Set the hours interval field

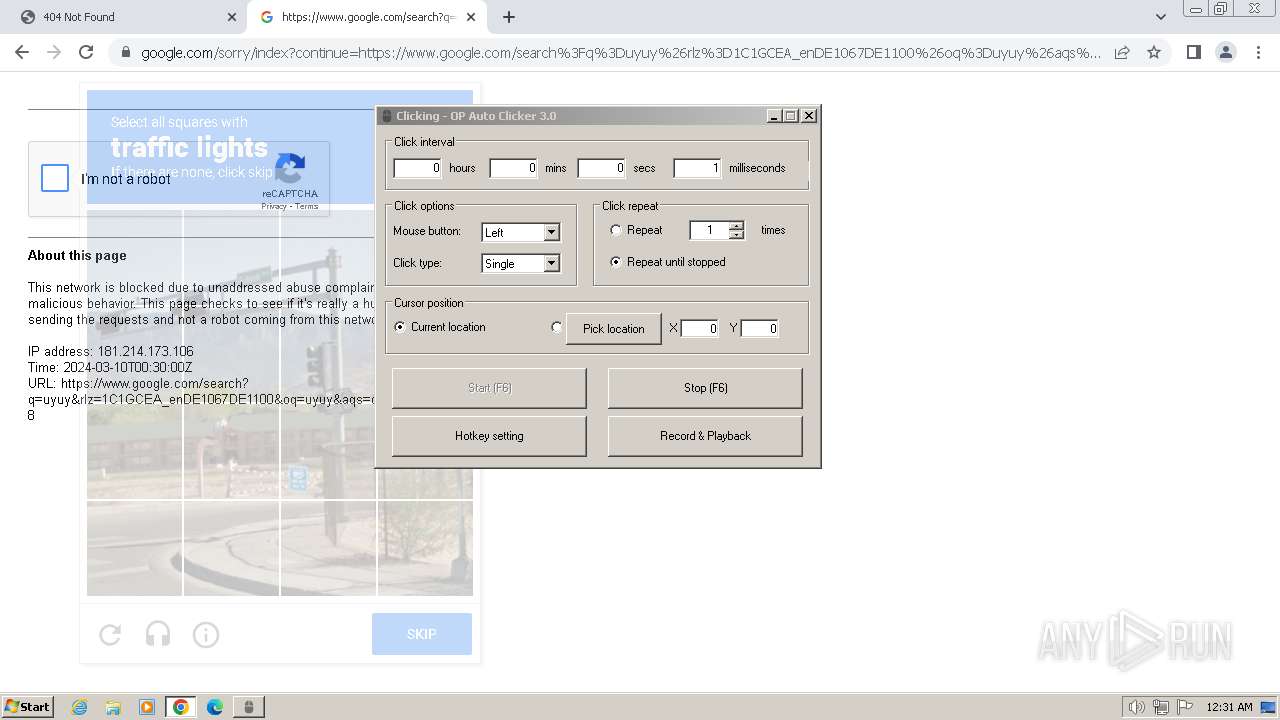(417, 168)
